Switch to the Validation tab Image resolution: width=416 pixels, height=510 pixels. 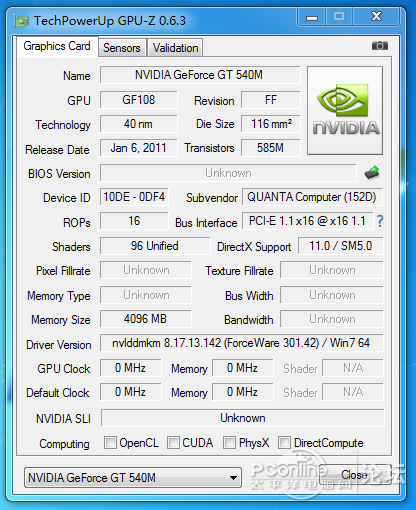pos(175,48)
